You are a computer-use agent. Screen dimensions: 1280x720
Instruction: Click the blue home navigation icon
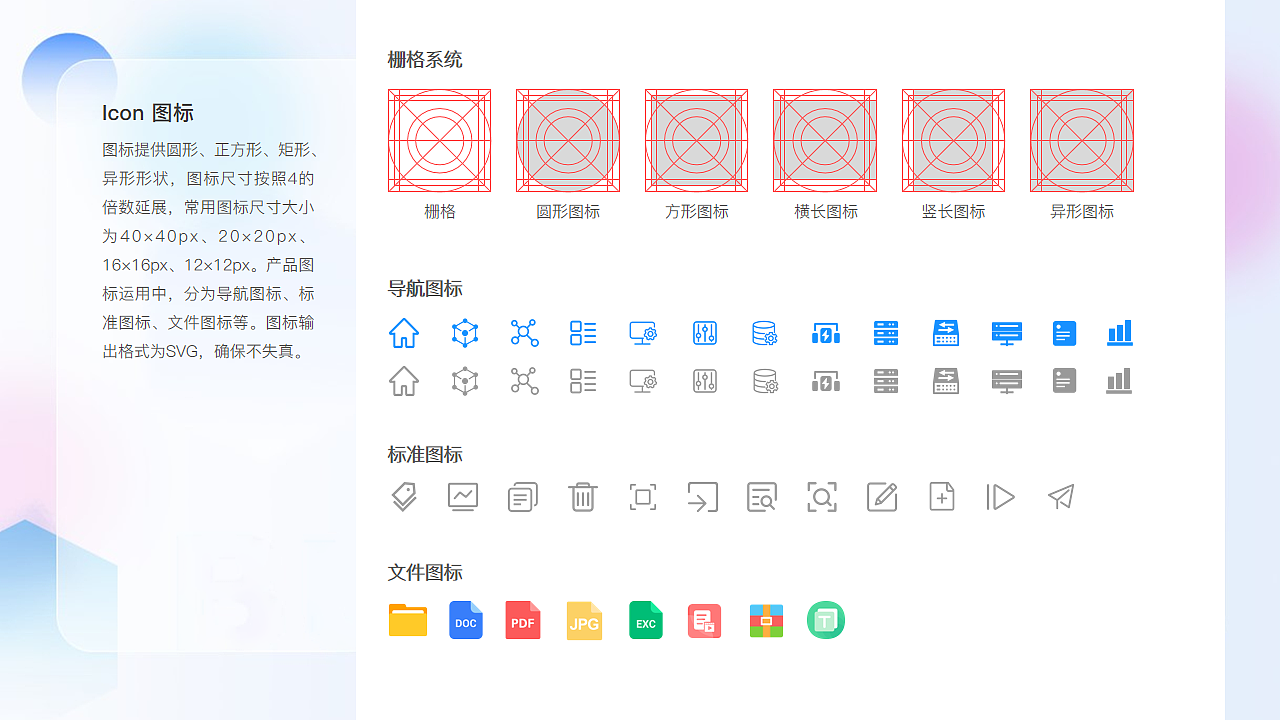click(404, 333)
